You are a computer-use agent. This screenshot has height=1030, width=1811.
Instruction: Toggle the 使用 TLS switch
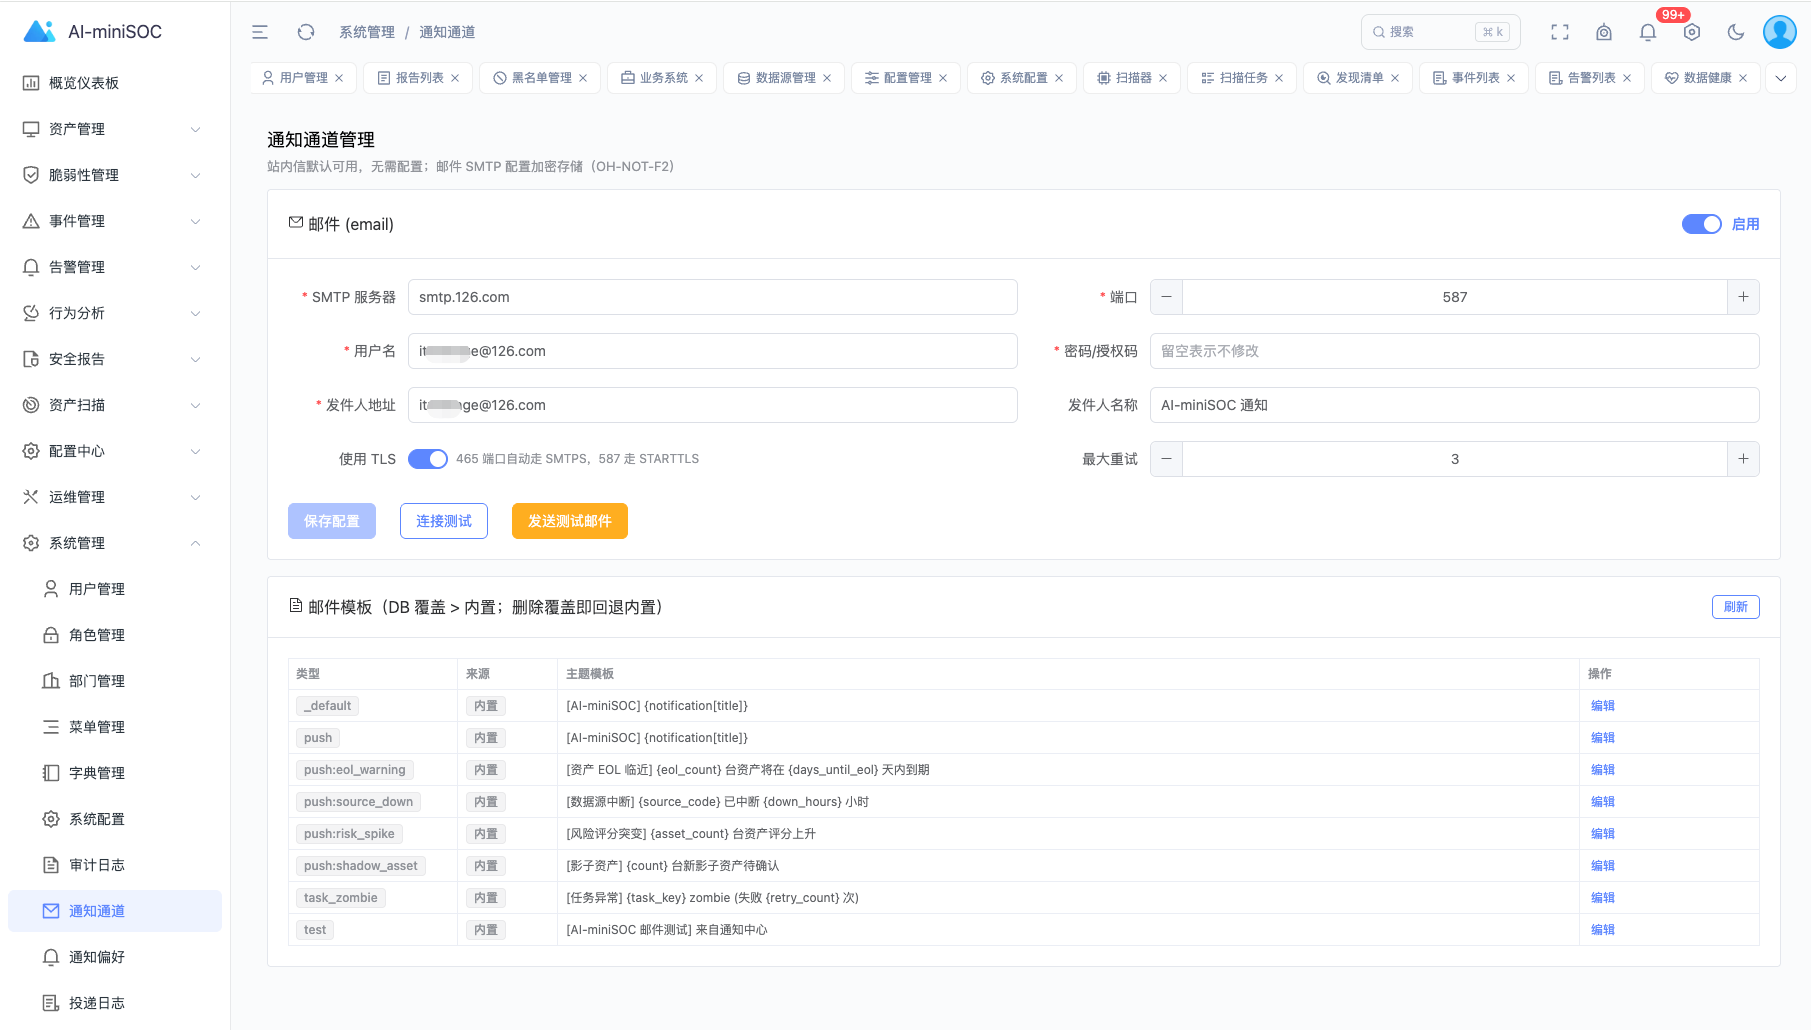[x=428, y=459]
